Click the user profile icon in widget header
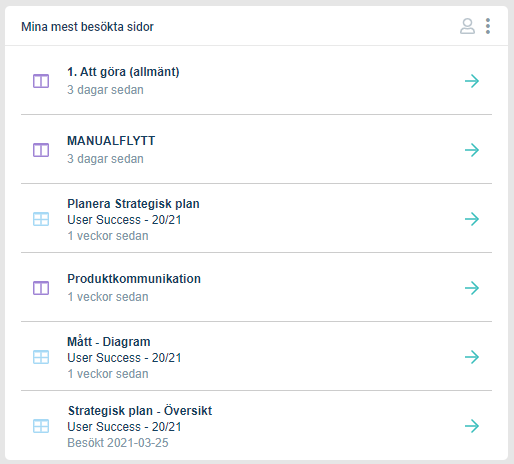This screenshot has height=464, width=514. (467, 26)
